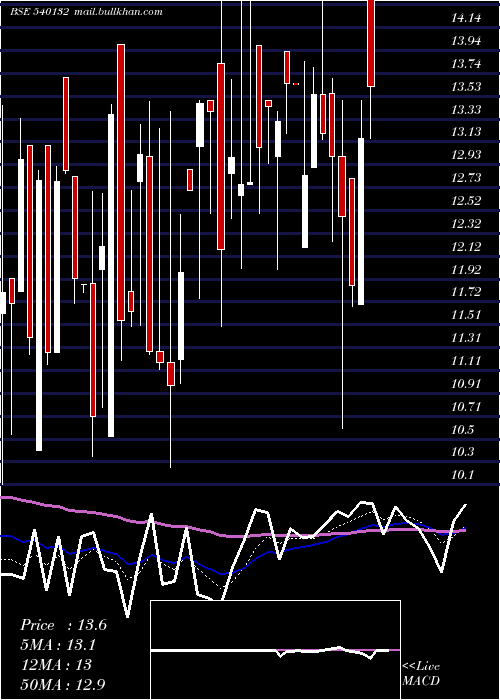Click the 13.94 price axis label
Viewport: 500px width, 700px height.
pyautogui.click(x=466, y=41)
